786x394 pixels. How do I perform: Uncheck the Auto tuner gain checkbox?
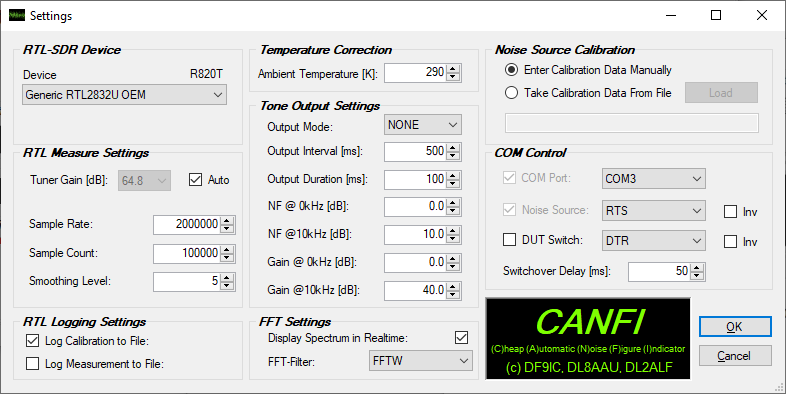click(x=195, y=179)
